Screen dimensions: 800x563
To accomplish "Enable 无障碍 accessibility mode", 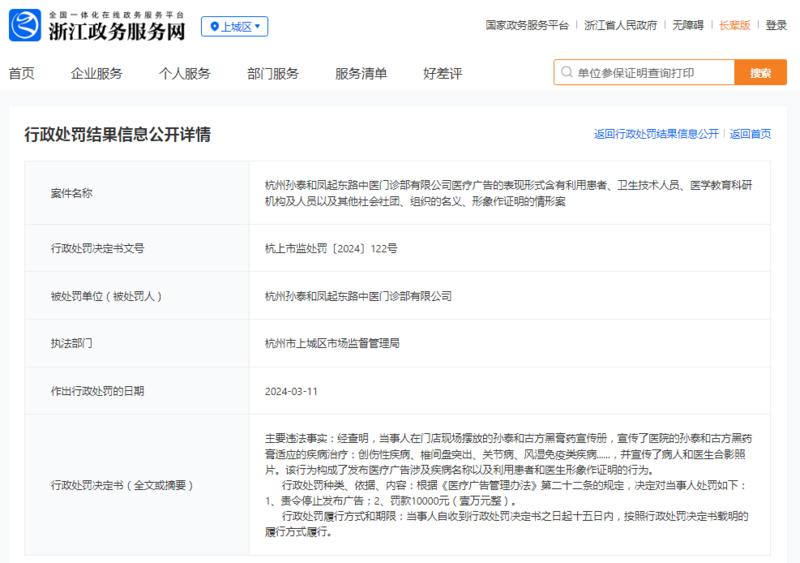I will coord(688,25).
